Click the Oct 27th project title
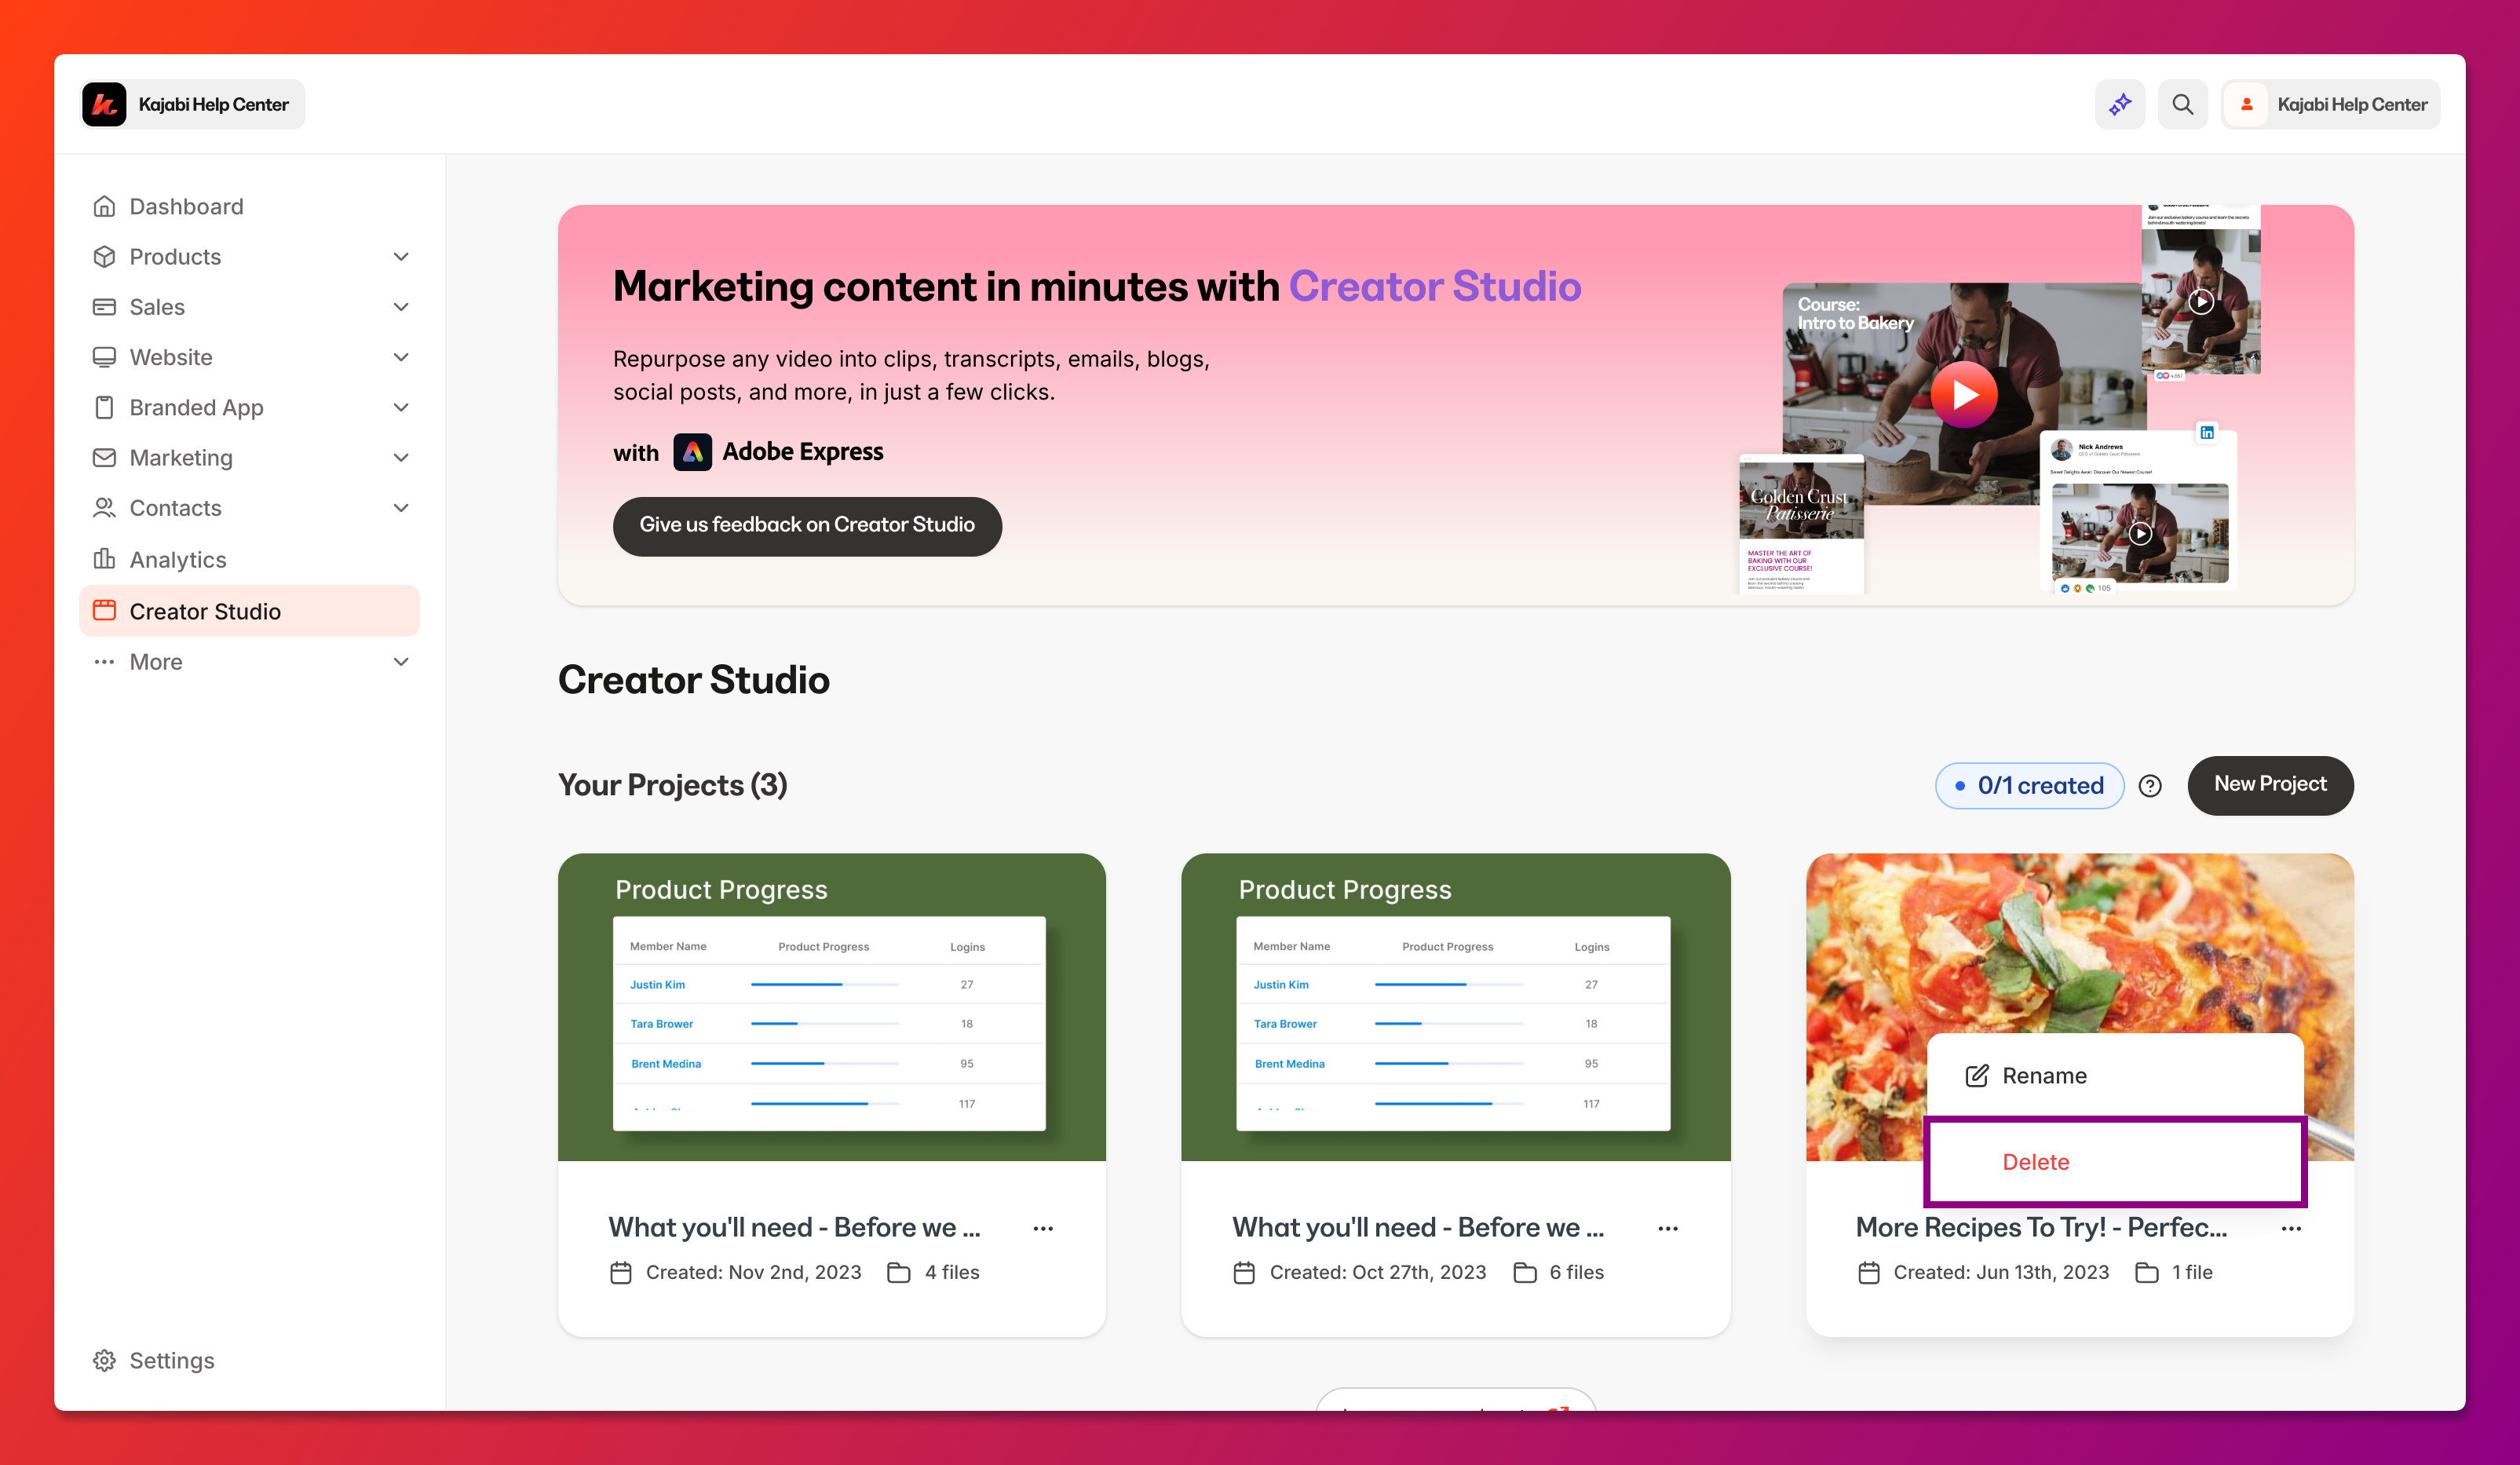2520x1465 pixels. (1418, 1227)
